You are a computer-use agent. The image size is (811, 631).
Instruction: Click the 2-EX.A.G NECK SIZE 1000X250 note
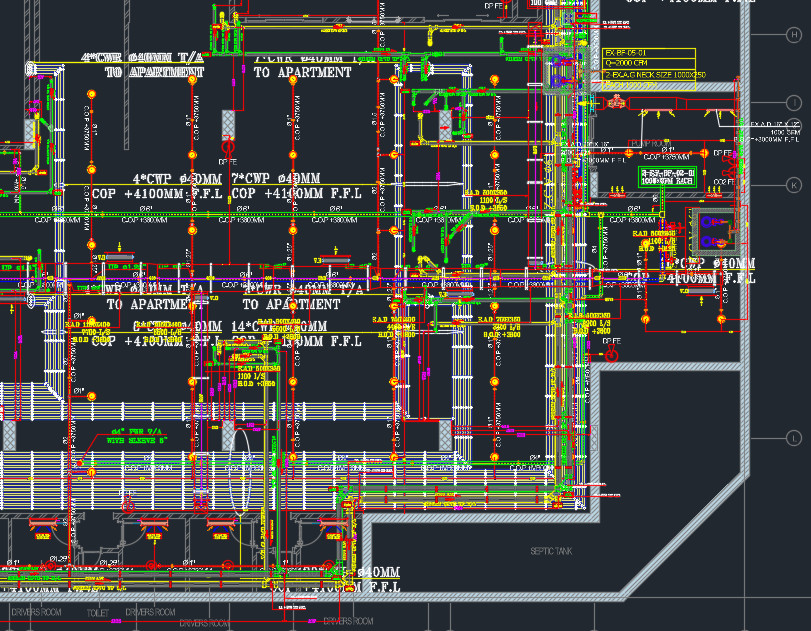[656, 74]
